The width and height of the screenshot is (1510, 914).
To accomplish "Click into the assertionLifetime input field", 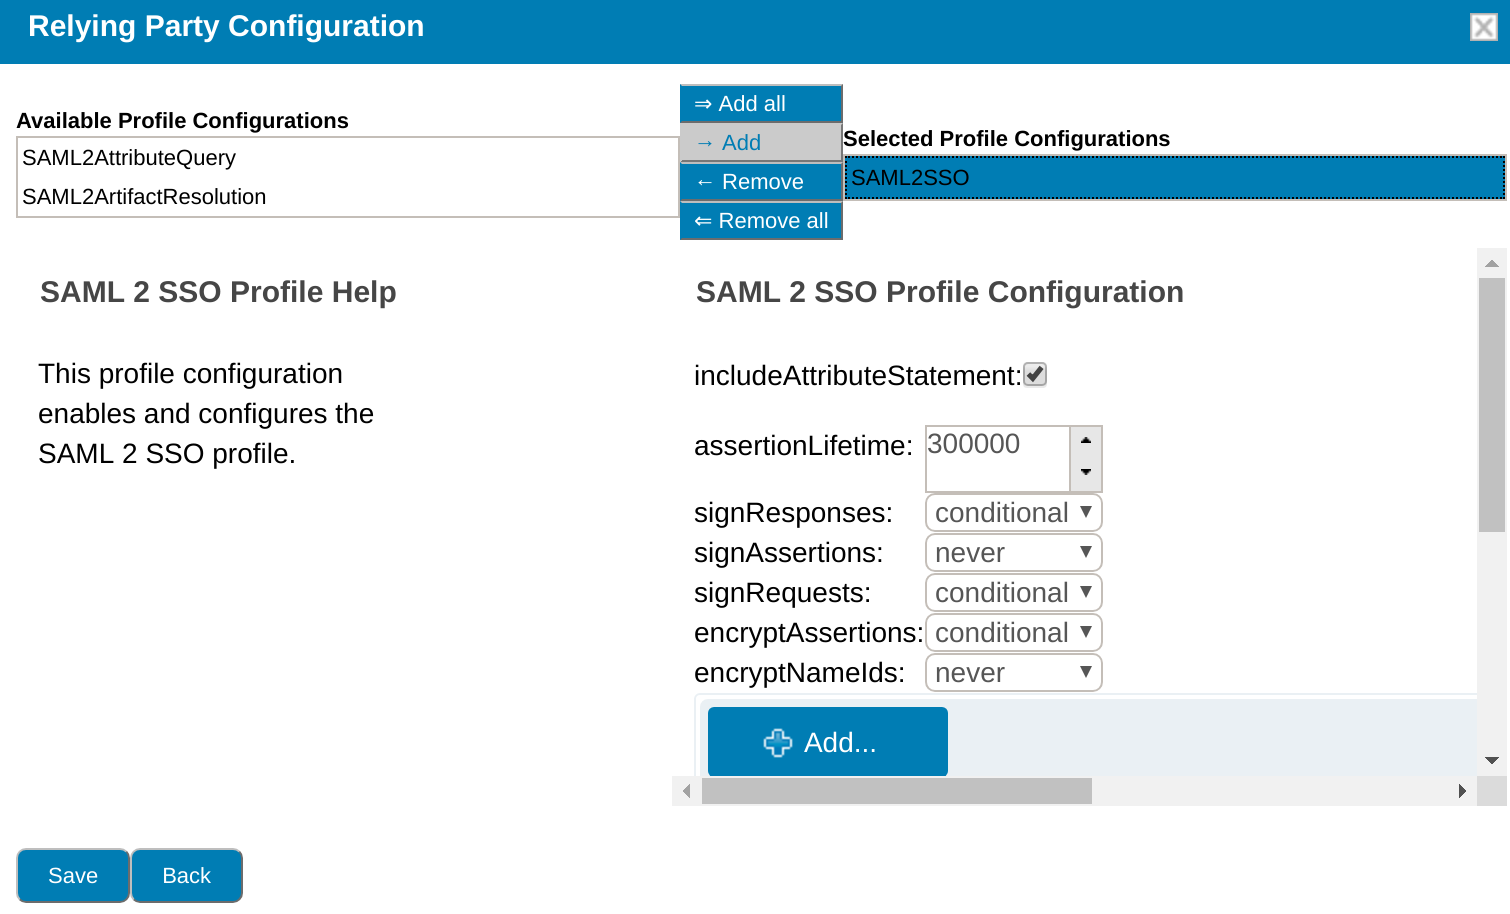I will [x=996, y=457].
